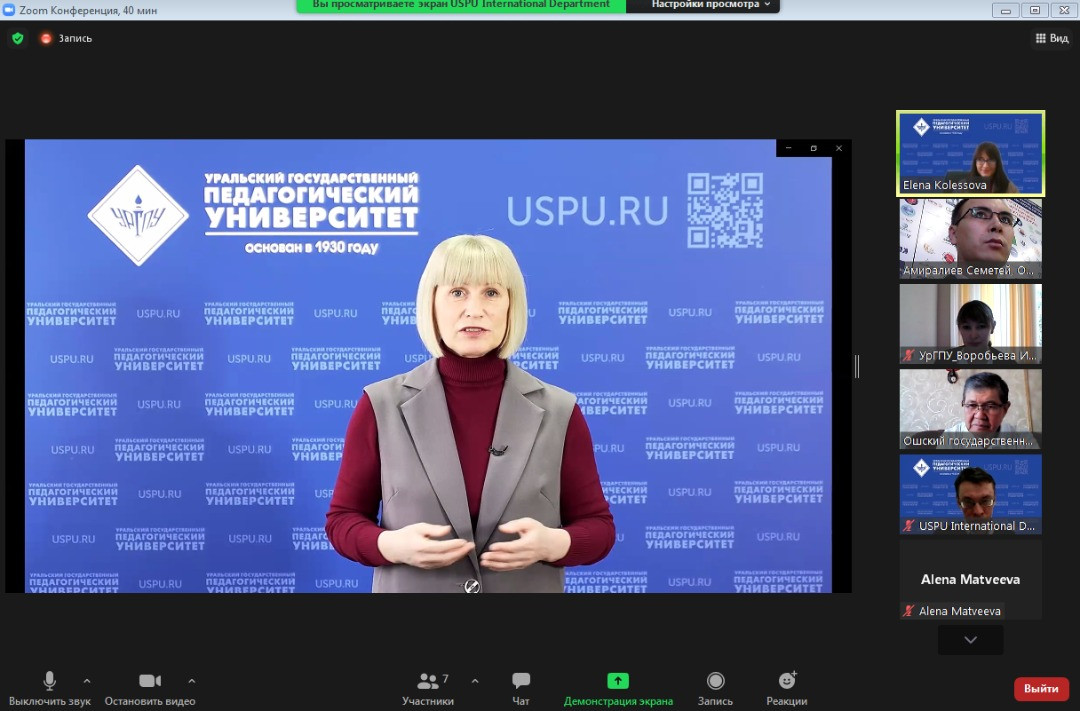The width and height of the screenshot is (1080, 711).
Task: Select Elena Kolessova video thumbnail
Action: [970, 153]
